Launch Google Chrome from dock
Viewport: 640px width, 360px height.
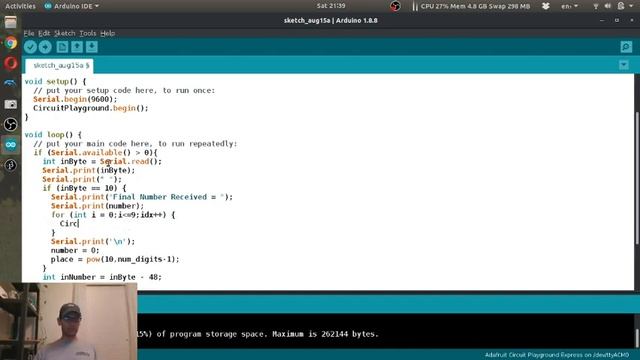tap(11, 43)
